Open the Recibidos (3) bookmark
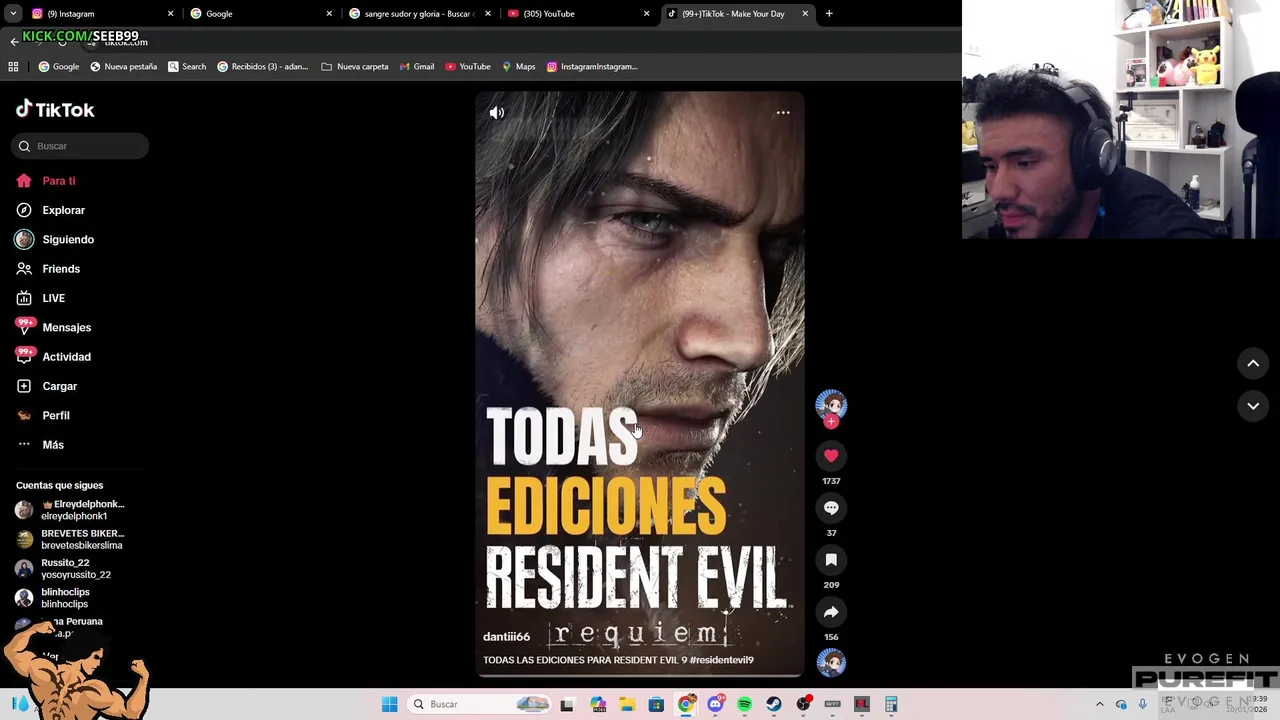This screenshot has height=720, width=1280. click(x=263, y=67)
